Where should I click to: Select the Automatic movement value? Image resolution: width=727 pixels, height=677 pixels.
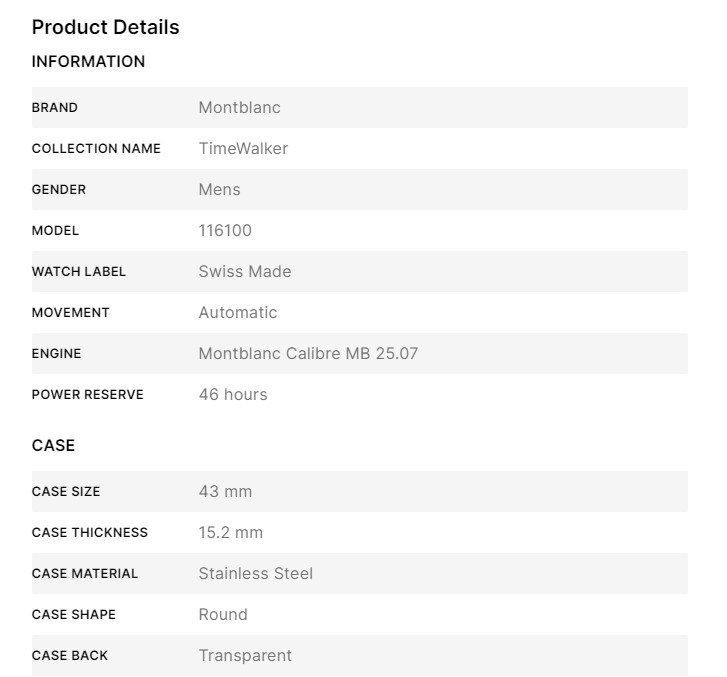(x=238, y=313)
